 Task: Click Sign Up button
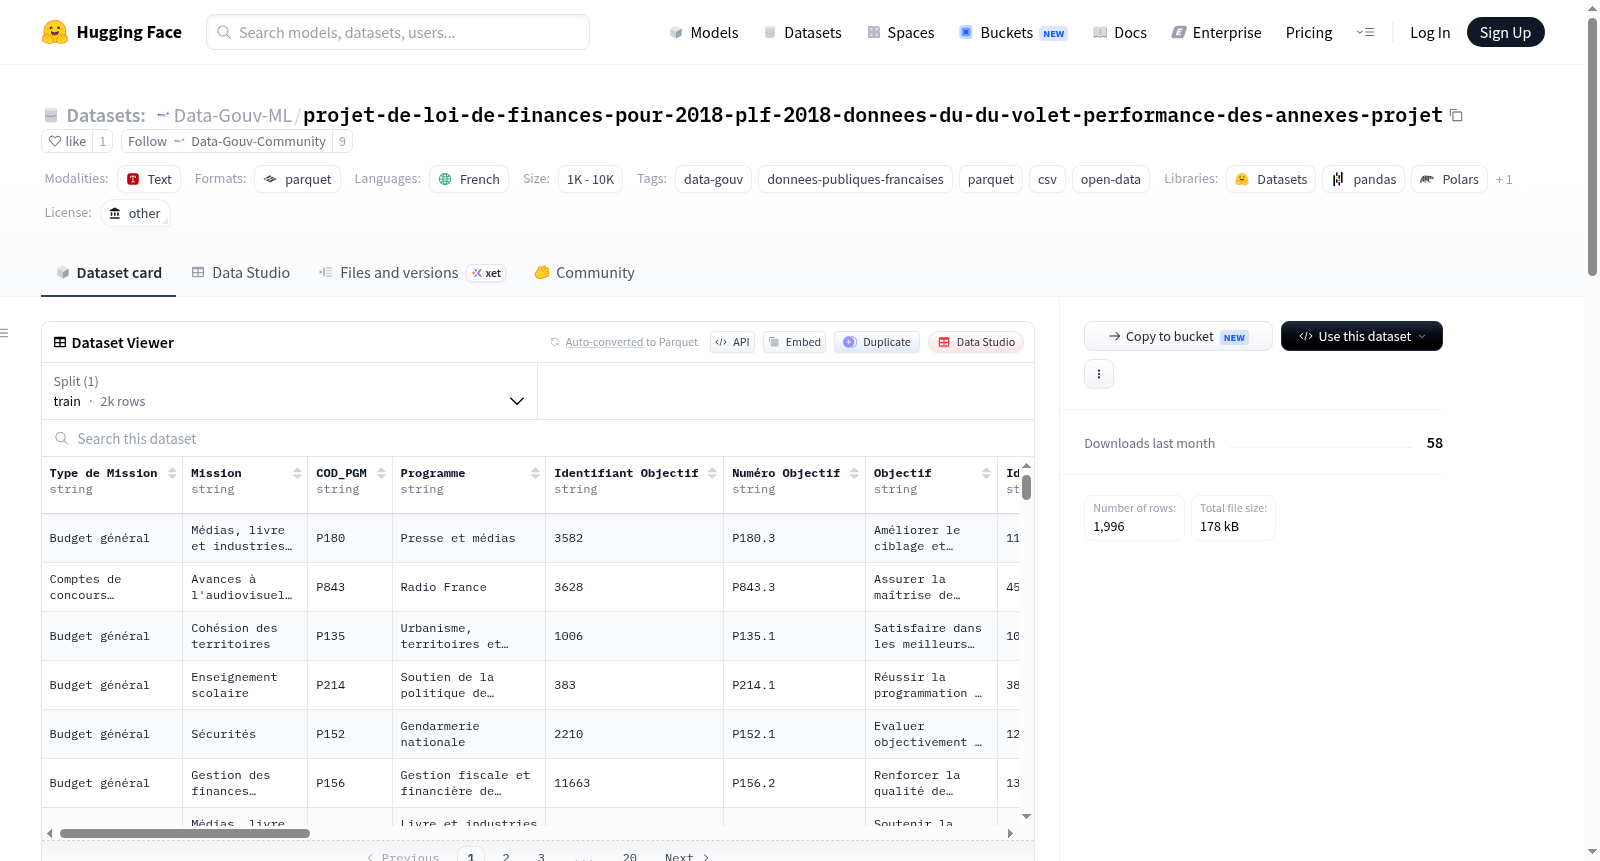click(1505, 32)
